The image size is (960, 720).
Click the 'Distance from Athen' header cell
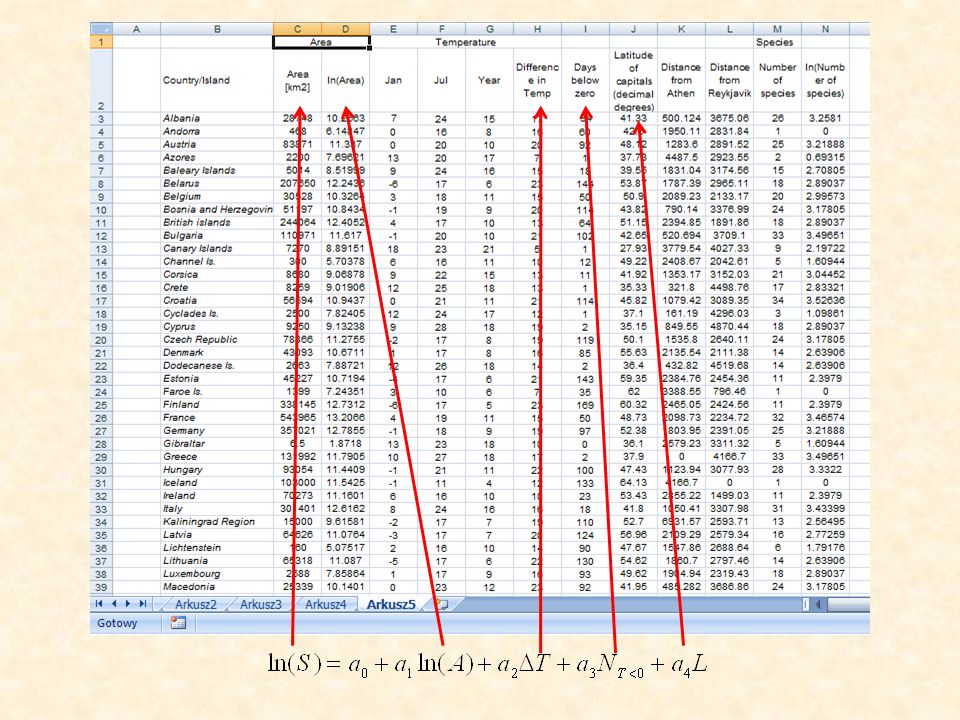pyautogui.click(x=681, y=80)
